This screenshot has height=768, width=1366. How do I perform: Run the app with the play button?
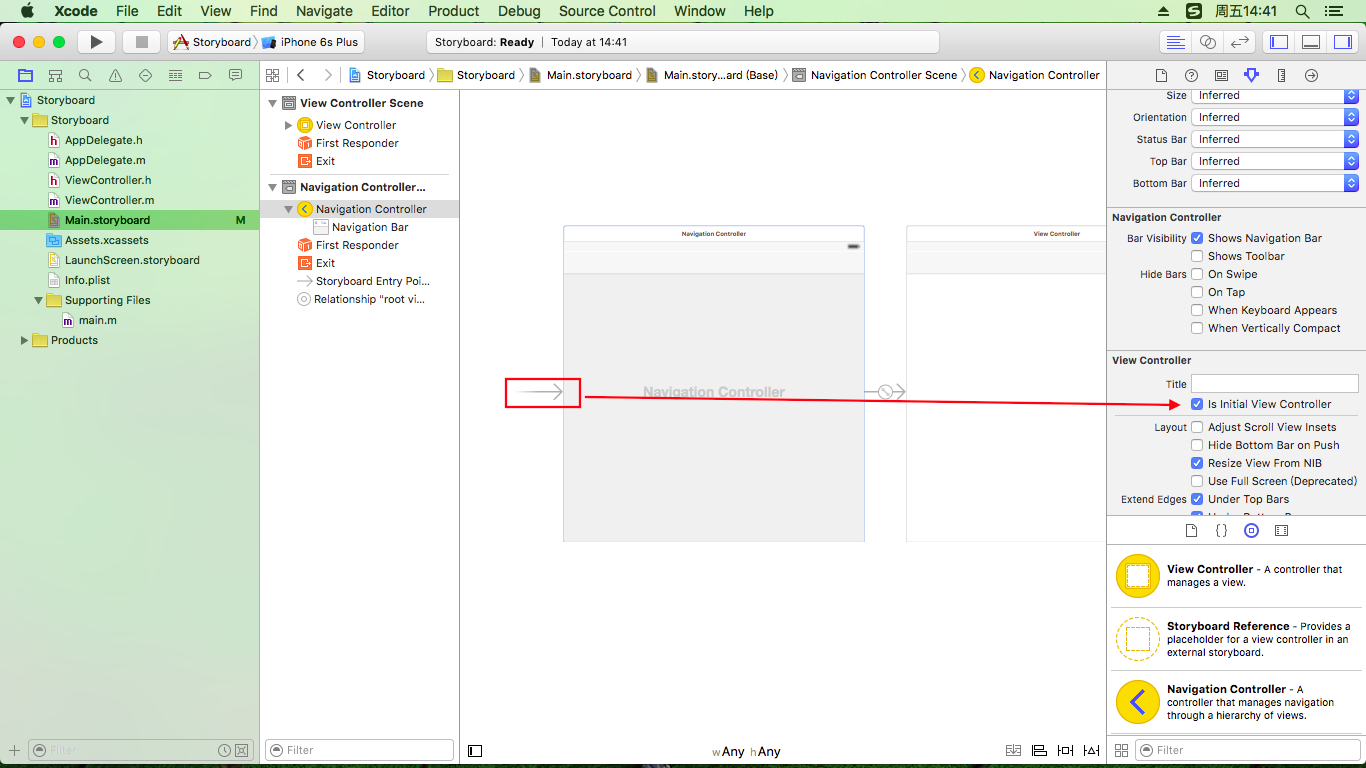(x=95, y=42)
